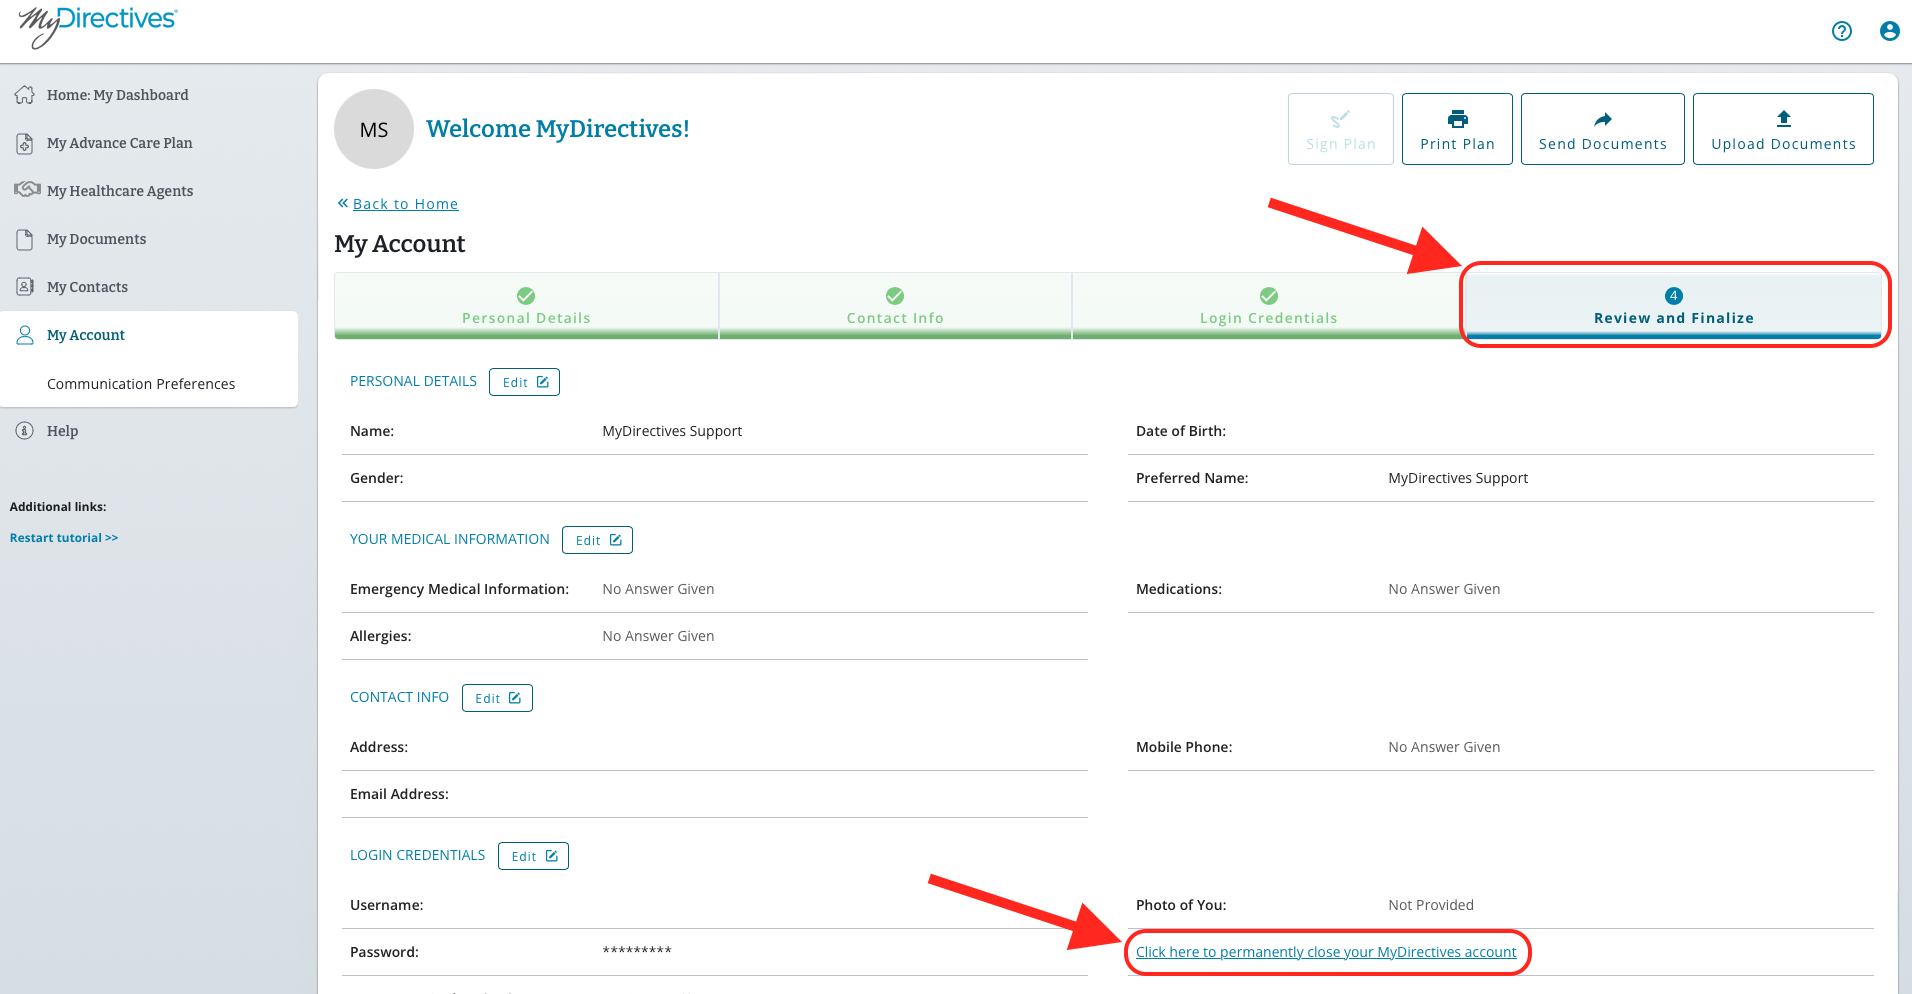Go to My Advance Care Plan

(119, 143)
